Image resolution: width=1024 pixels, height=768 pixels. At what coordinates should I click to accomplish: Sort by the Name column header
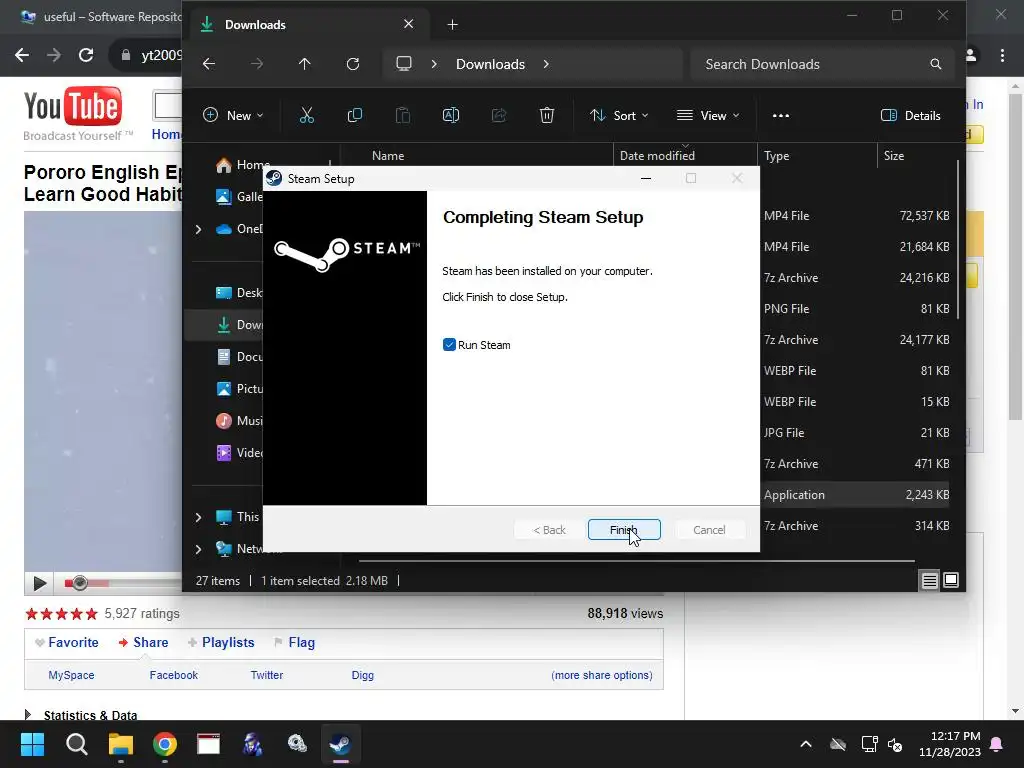[388, 155]
